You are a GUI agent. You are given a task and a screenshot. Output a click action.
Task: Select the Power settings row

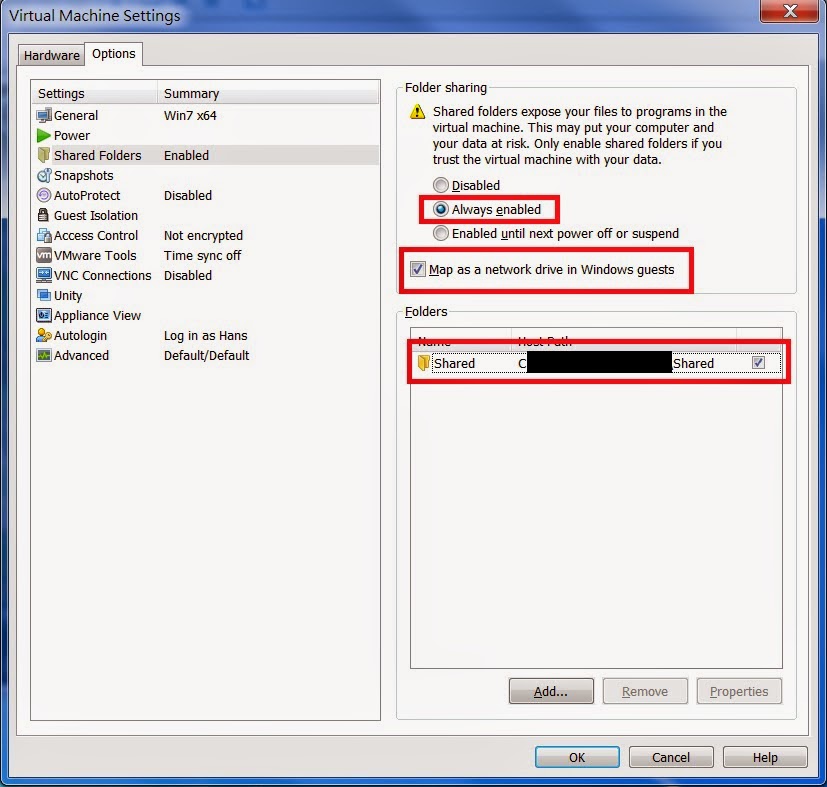tap(205, 136)
